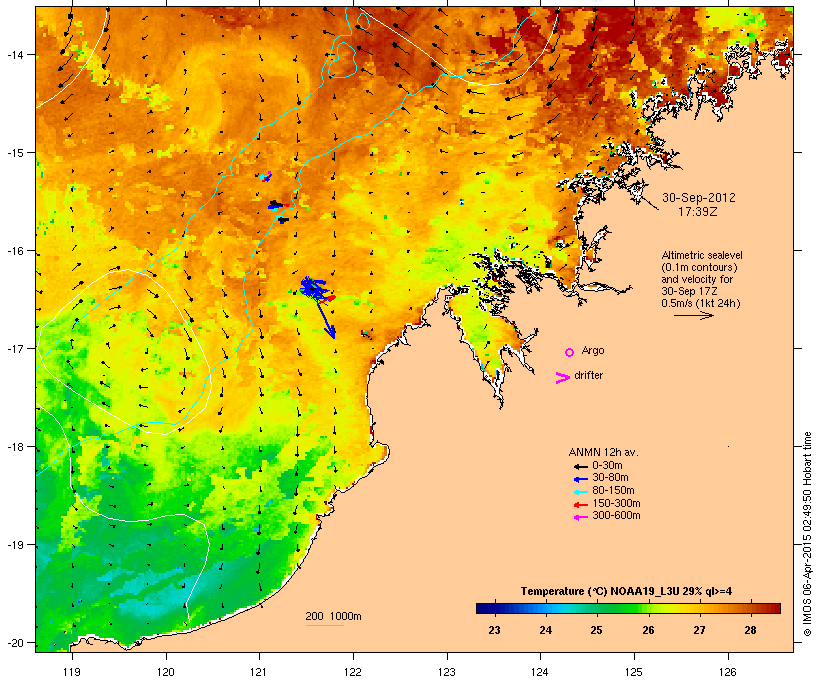
Task: Click latitude axis label -18
Action: 15,447
